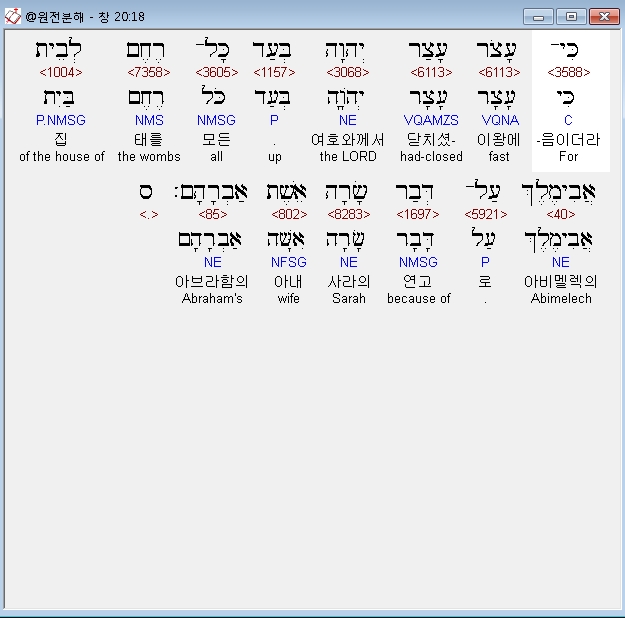
Task: Click the <.> marker under samekh
Action: coord(149,215)
